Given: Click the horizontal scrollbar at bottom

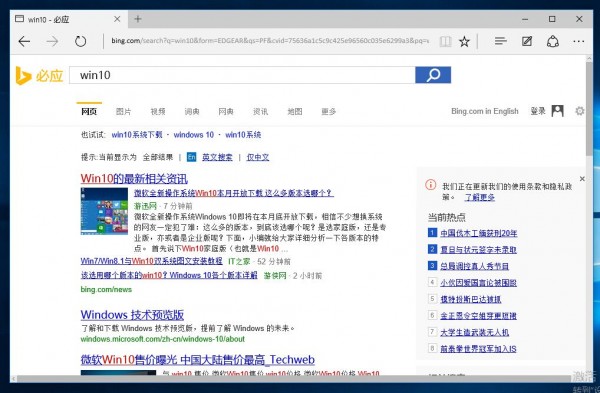Looking at the screenshot, I should (x=295, y=378).
